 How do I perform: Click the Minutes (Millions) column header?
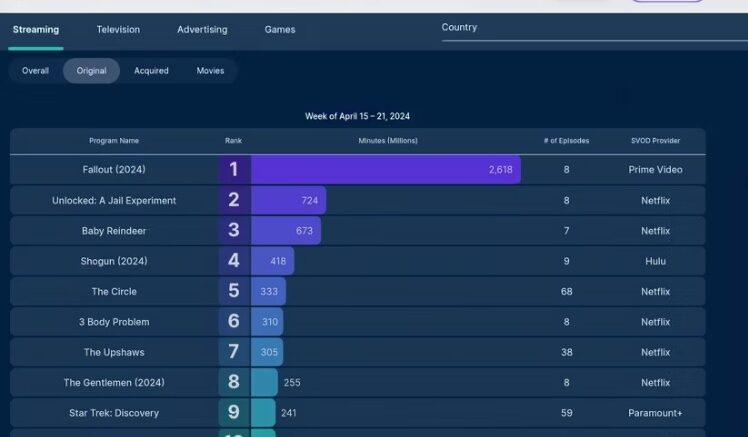[x=385, y=141]
